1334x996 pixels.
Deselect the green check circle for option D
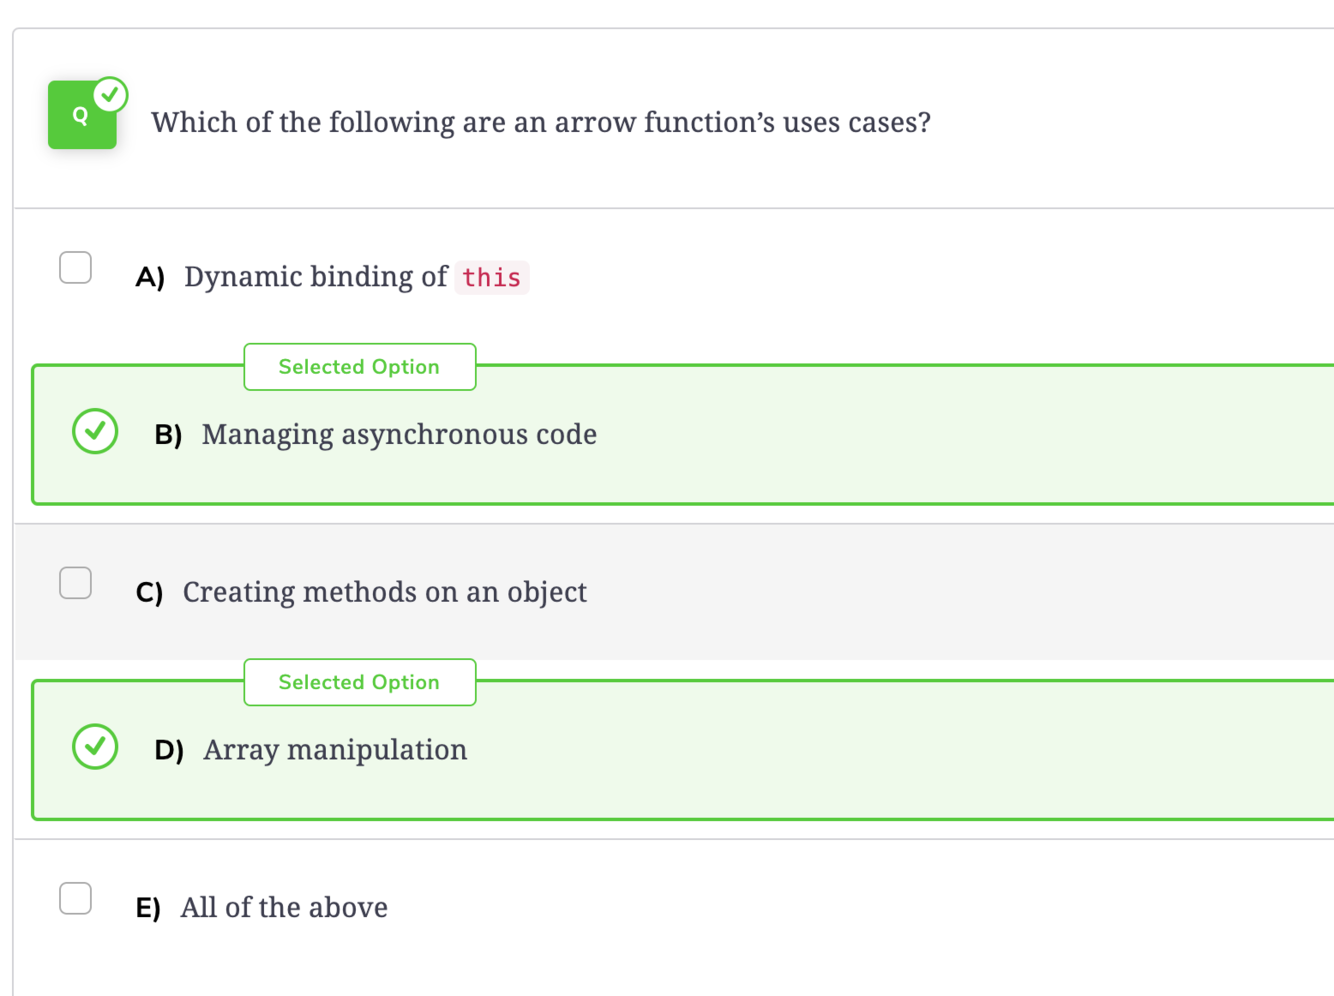pos(95,747)
